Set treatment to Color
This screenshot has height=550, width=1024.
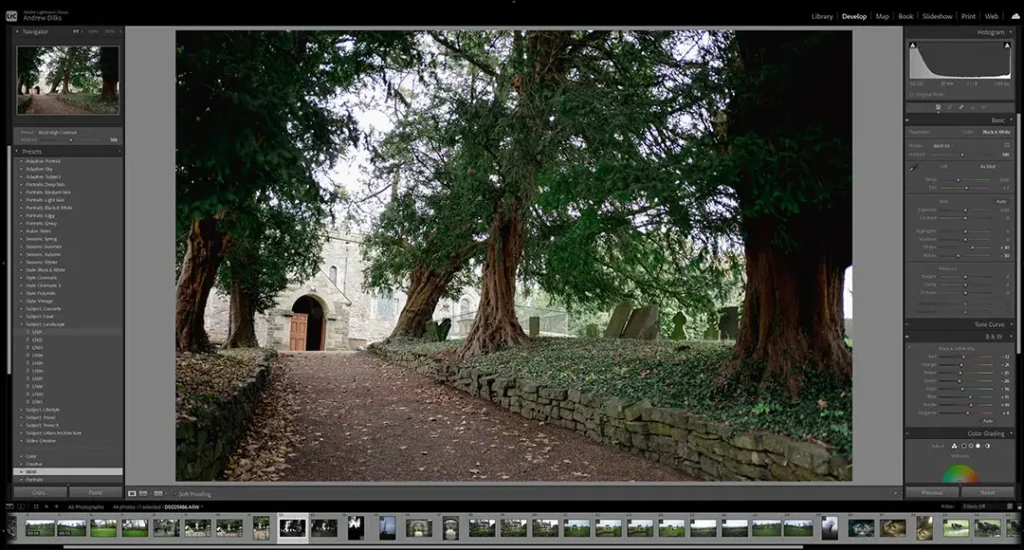(x=968, y=132)
